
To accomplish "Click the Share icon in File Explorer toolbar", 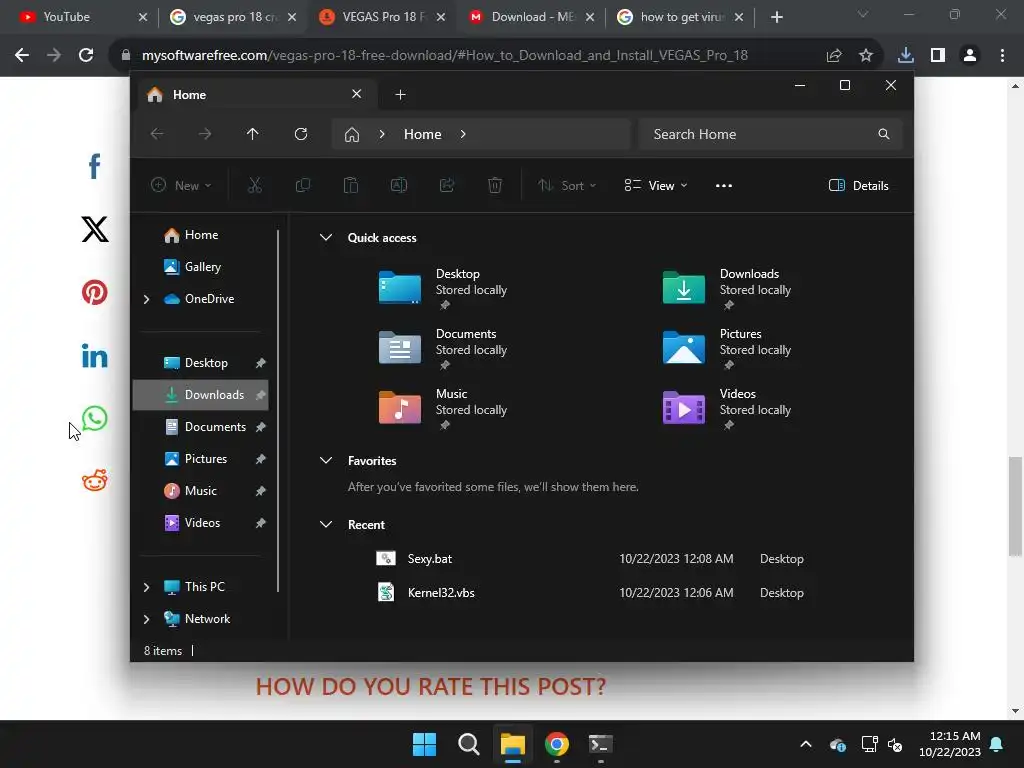I will tap(447, 185).
